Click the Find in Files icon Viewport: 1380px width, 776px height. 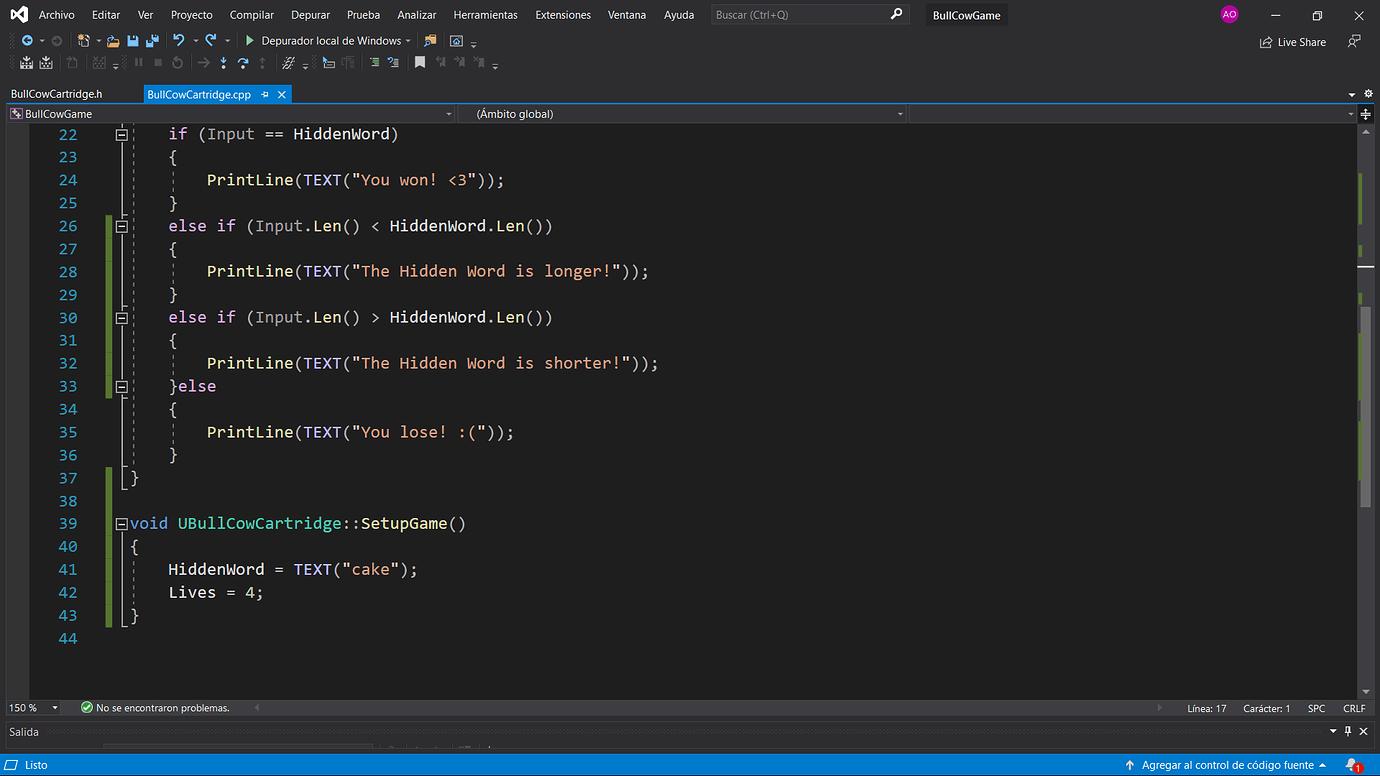(430, 41)
